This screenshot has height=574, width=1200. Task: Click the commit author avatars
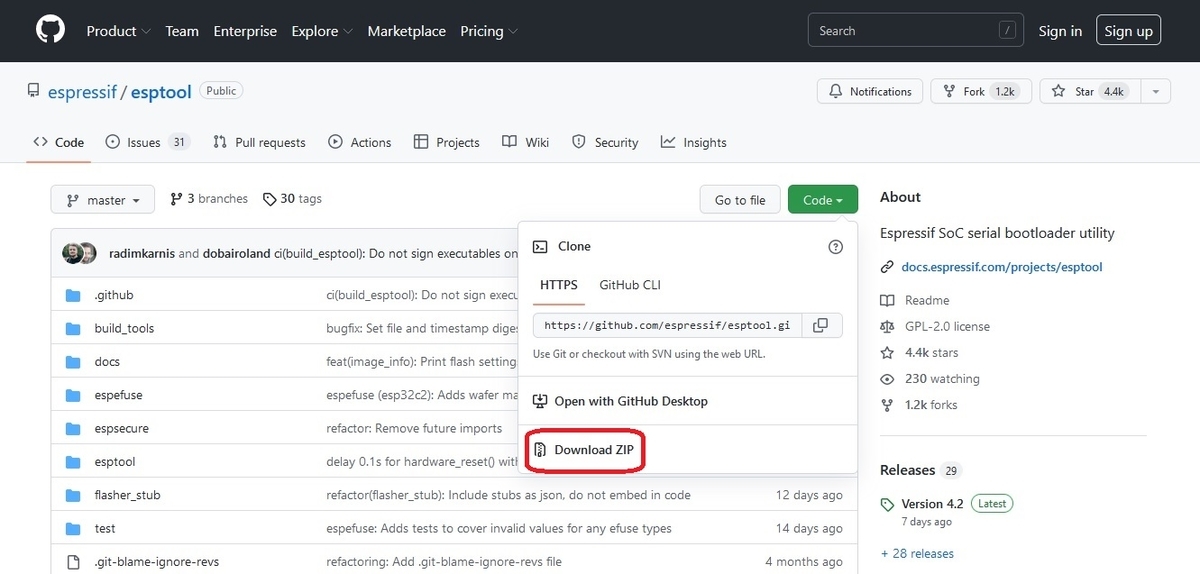point(80,253)
